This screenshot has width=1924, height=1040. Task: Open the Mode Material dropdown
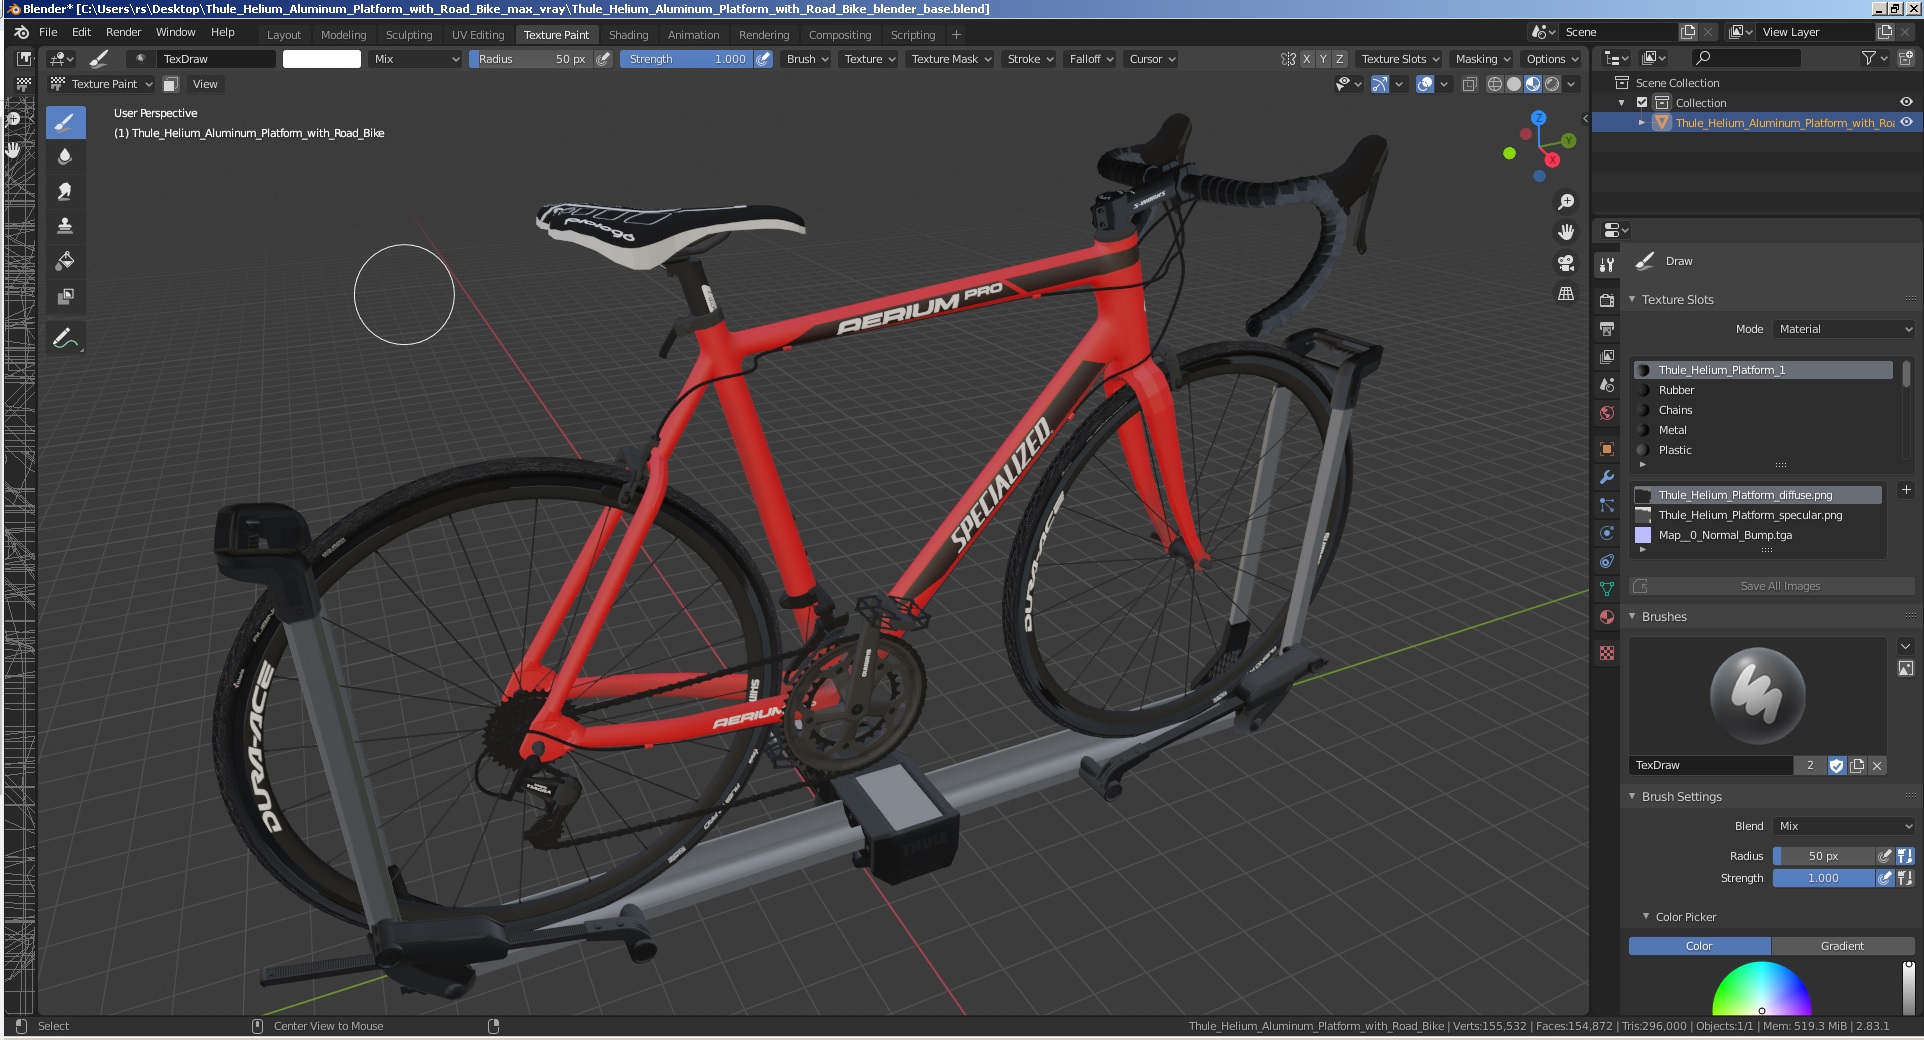point(1844,329)
